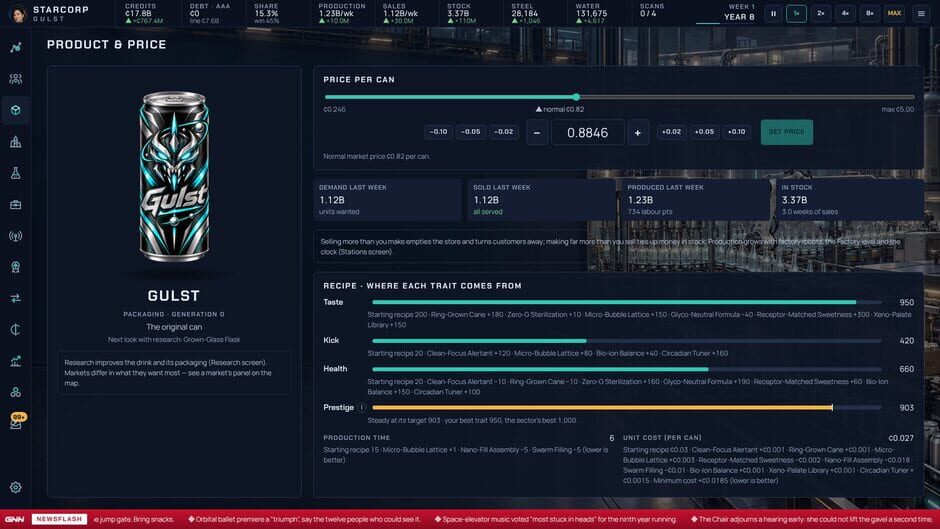The width and height of the screenshot is (940, 529).
Task: Open the research flask sidebar icon
Action: click(x=16, y=173)
